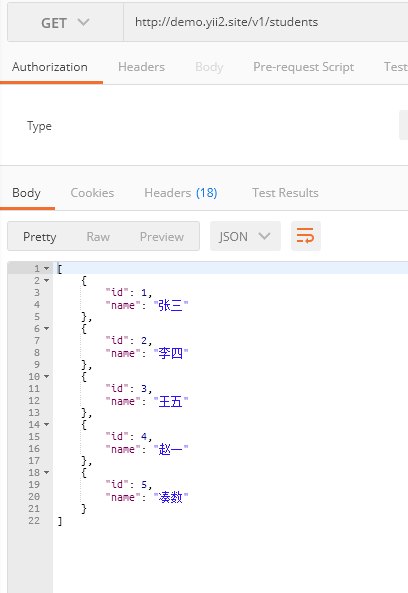Image resolution: width=408 pixels, height=593 pixels.
Task: View the response Headers (18) tab
Action: tap(181, 193)
